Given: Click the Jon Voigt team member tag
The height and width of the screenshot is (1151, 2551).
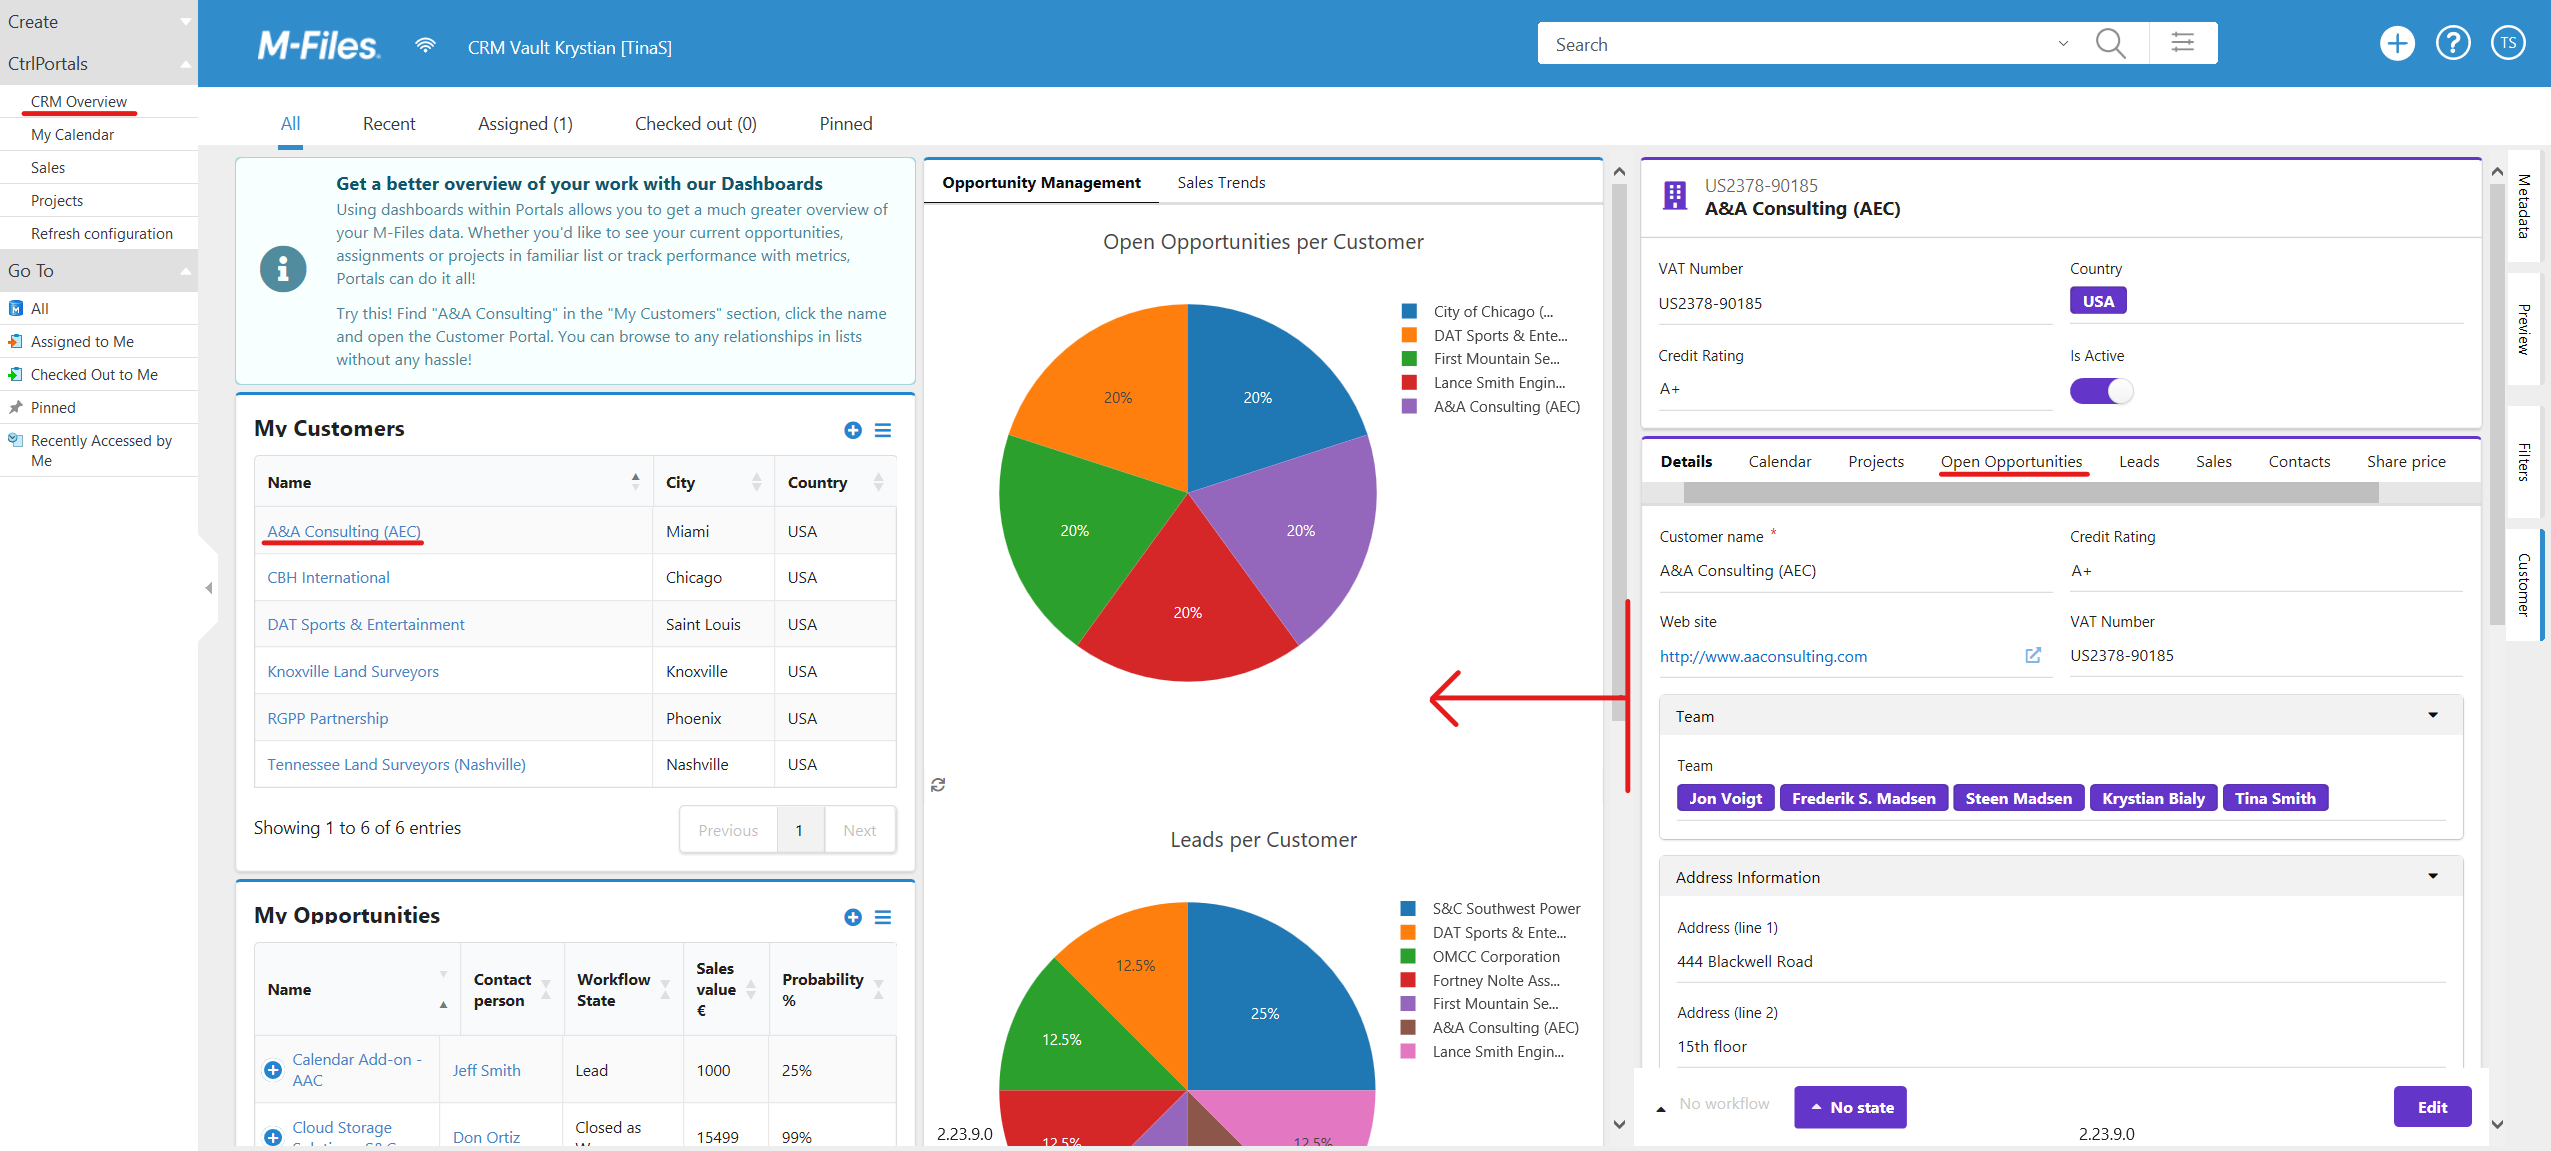Looking at the screenshot, I should tap(1725, 798).
